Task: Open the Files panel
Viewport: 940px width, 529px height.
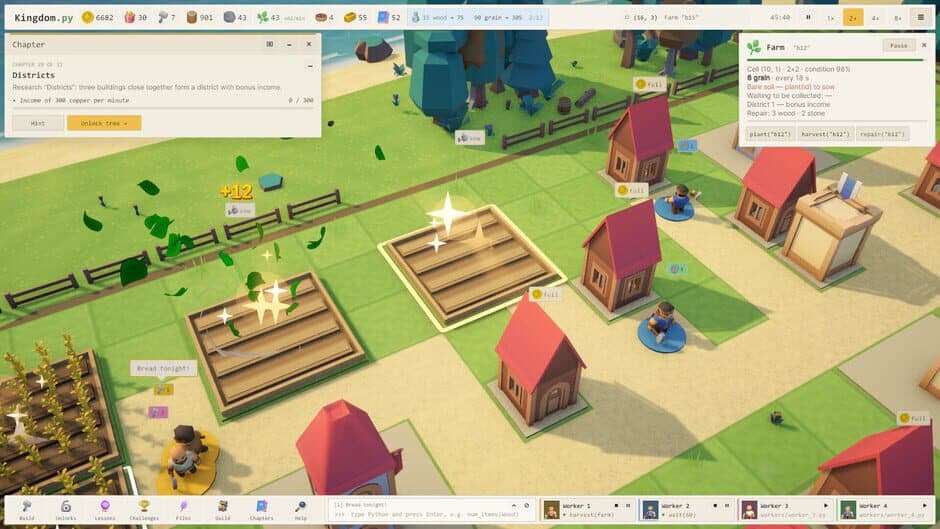Action: [x=183, y=509]
